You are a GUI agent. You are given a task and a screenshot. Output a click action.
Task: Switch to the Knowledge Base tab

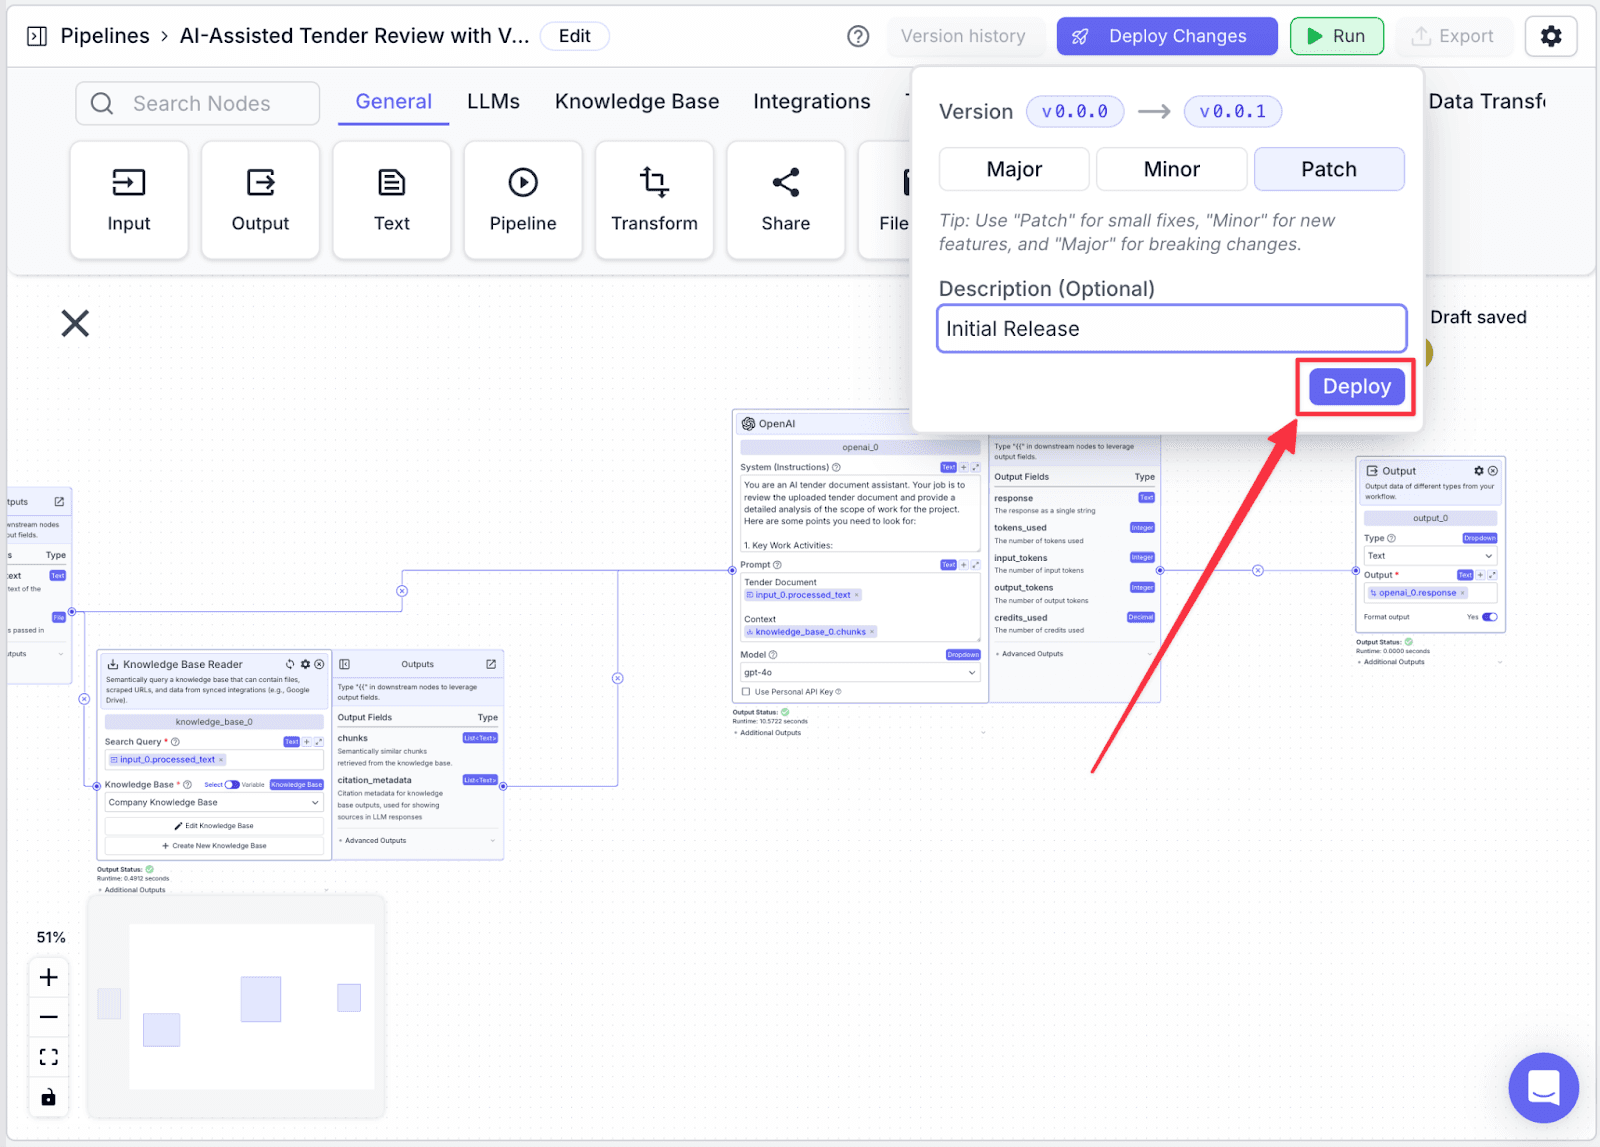pyautogui.click(x=637, y=102)
